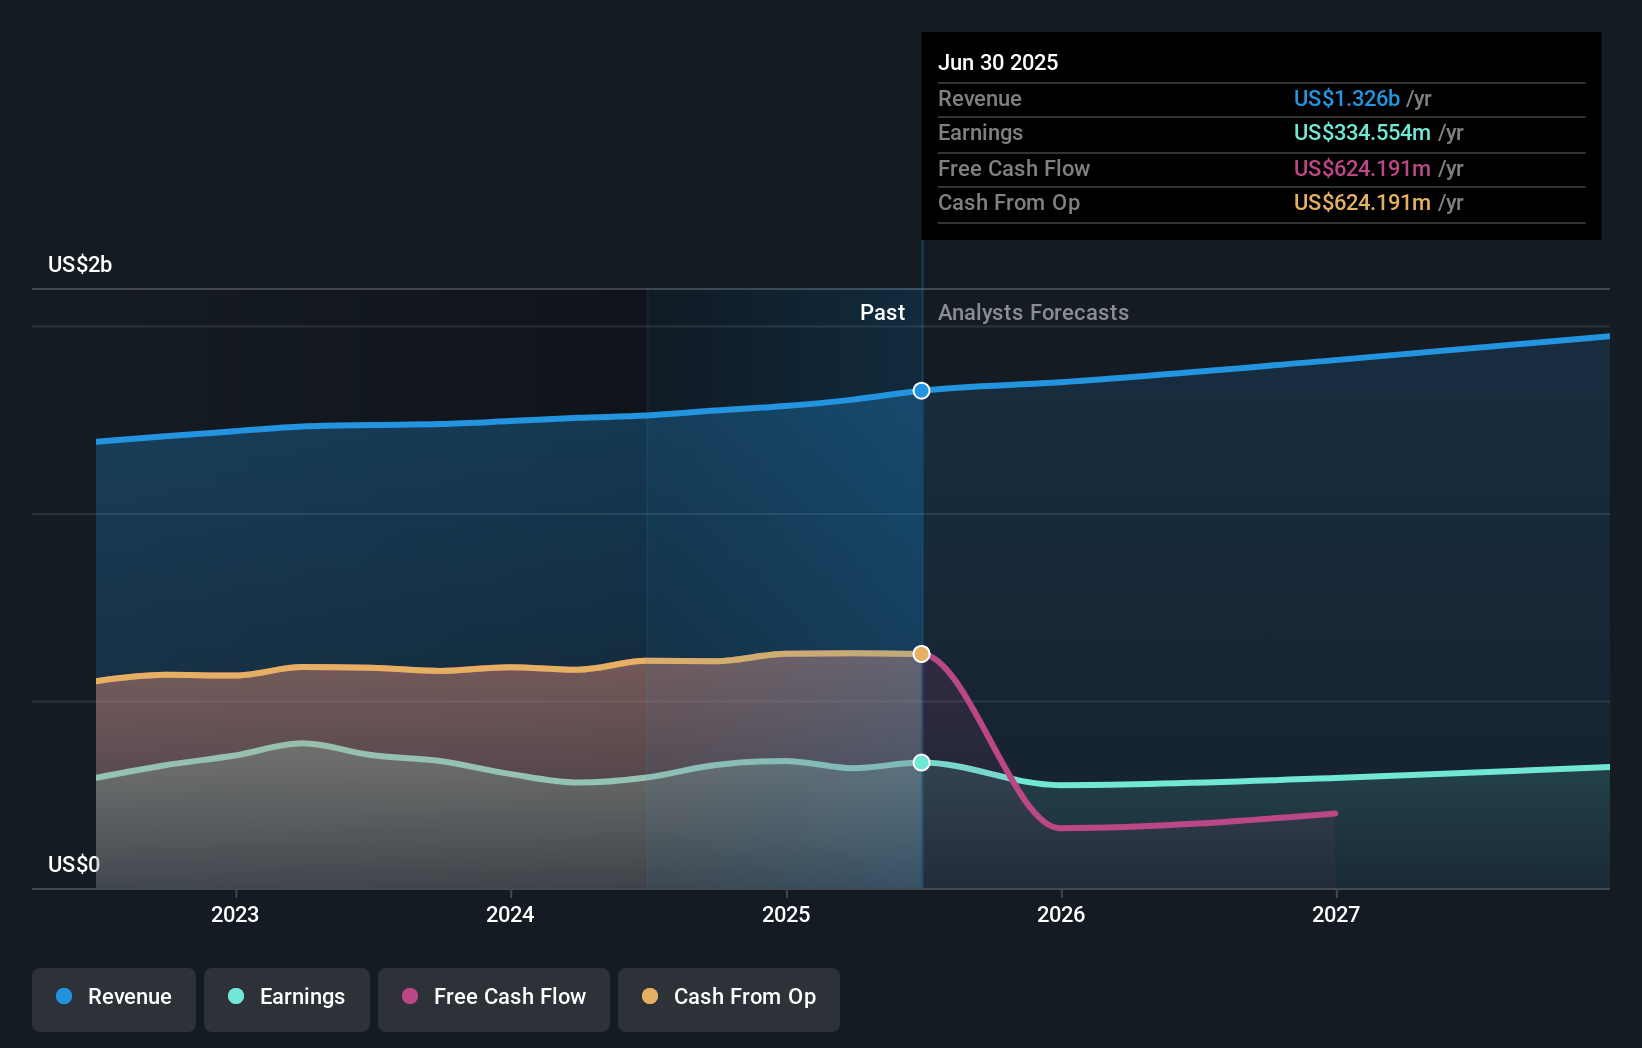
Task: Click the 2026 x-axis label
Action: (x=1061, y=914)
